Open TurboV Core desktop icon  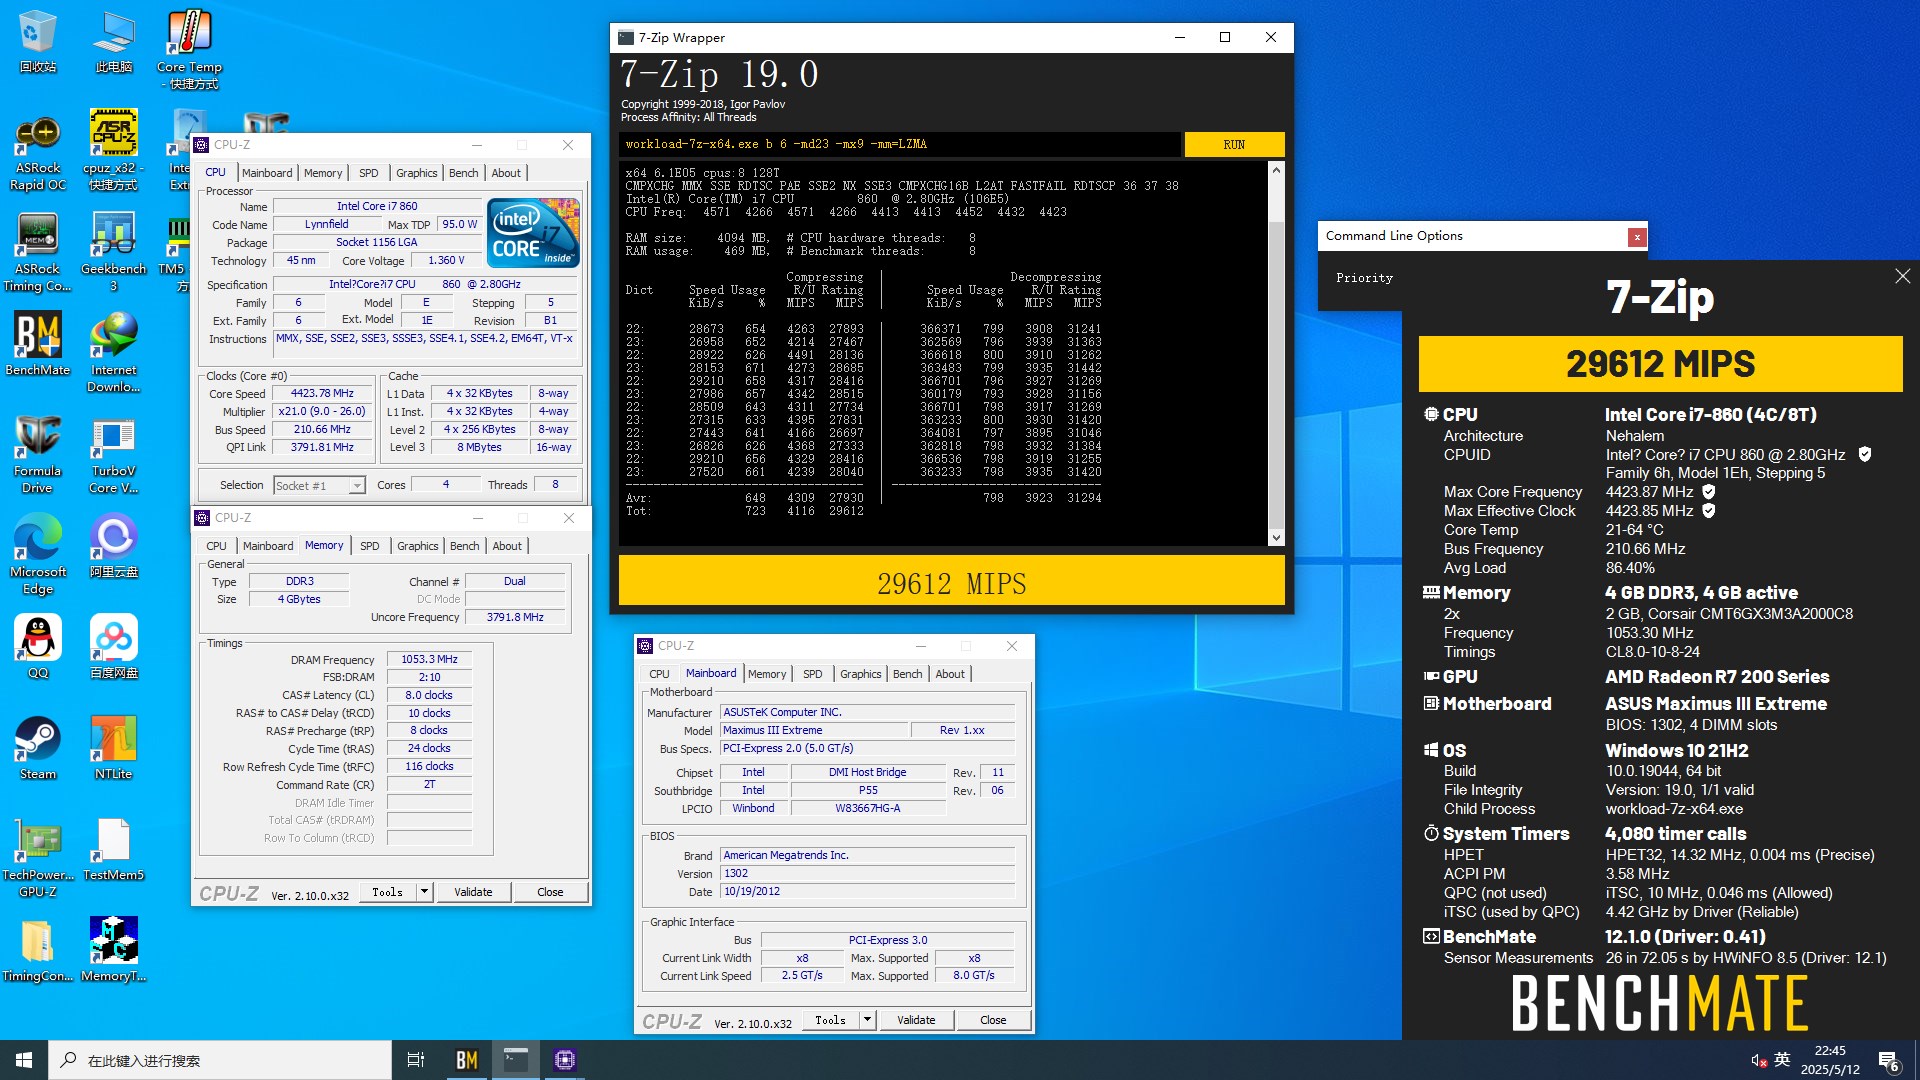[x=113, y=454]
